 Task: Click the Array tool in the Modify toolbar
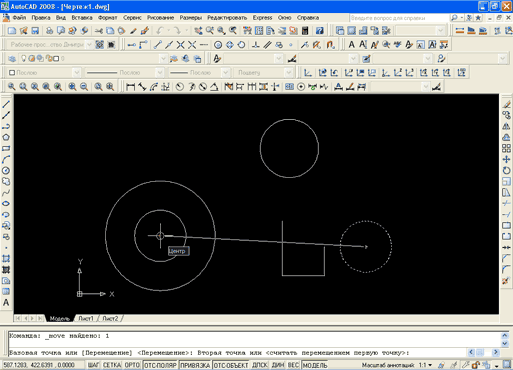coord(506,148)
